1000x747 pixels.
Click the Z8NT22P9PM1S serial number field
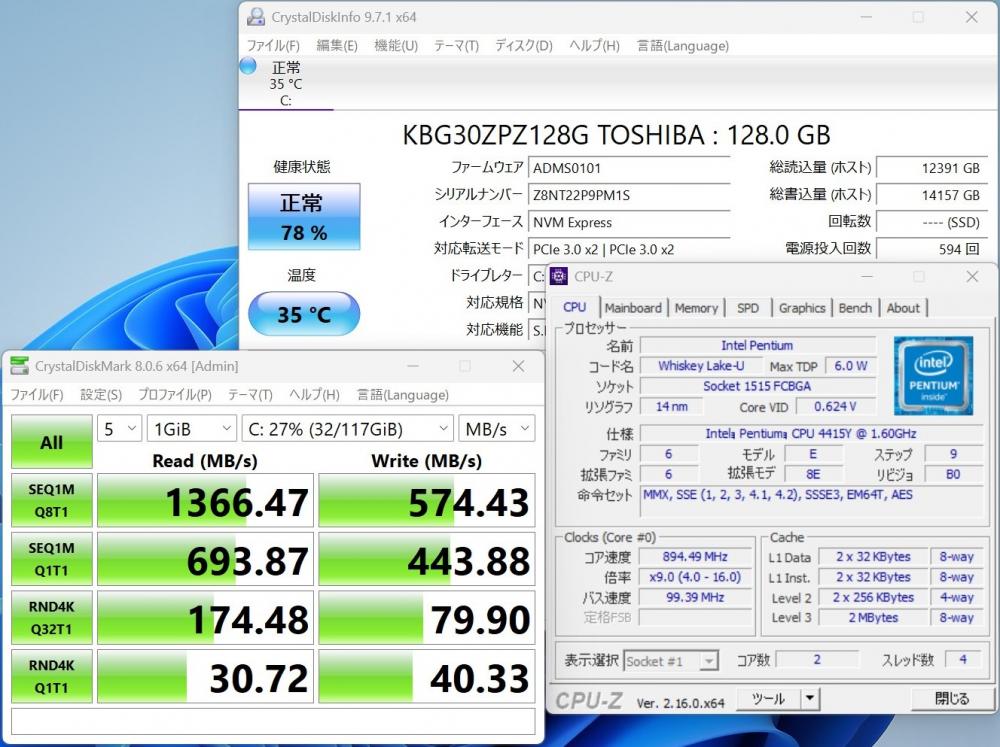point(629,195)
